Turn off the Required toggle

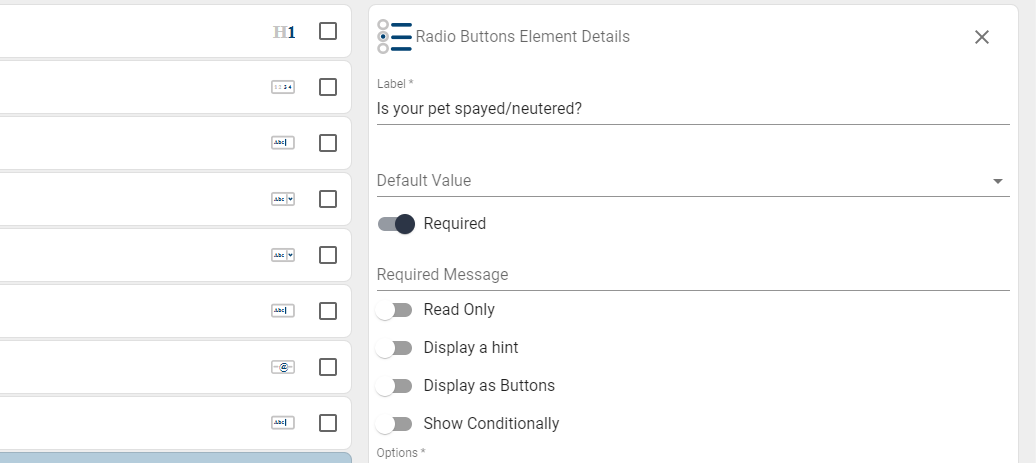396,224
